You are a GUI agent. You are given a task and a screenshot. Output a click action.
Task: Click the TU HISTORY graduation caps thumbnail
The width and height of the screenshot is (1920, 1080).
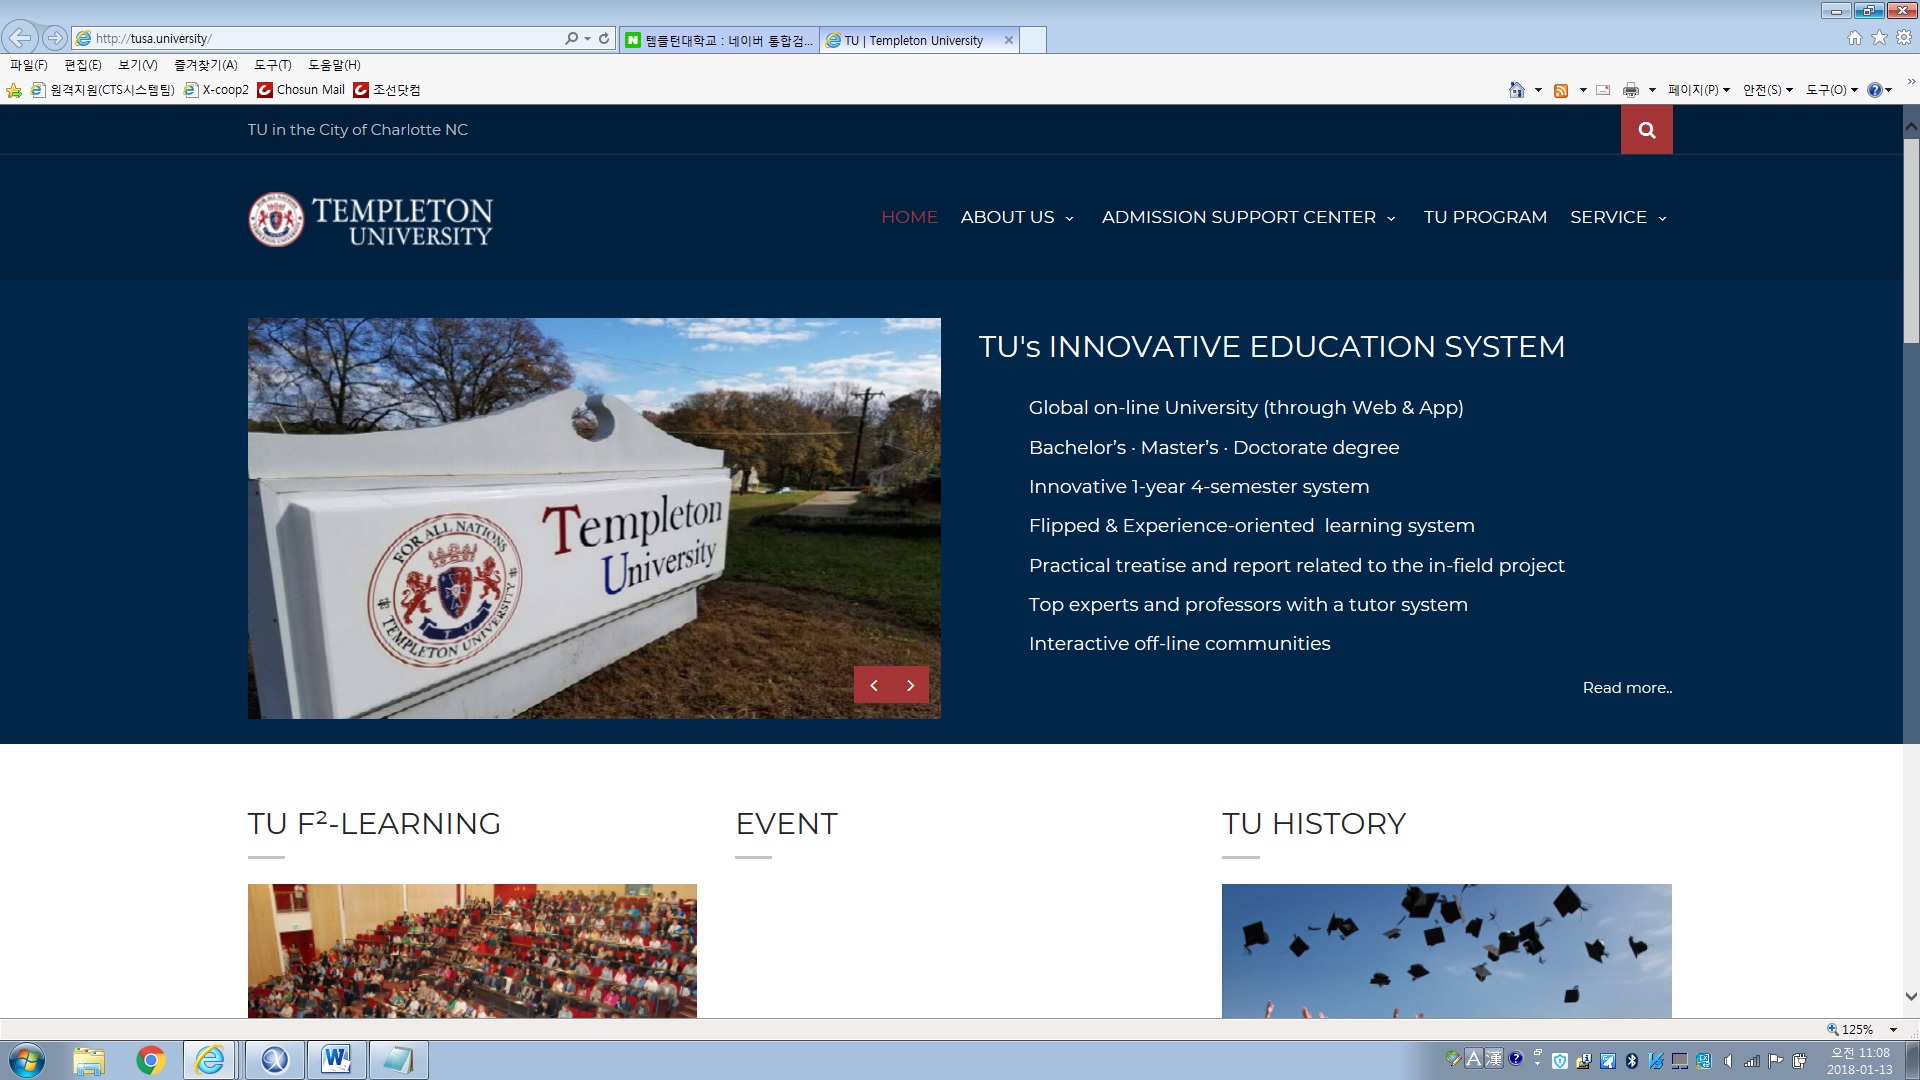point(1446,950)
